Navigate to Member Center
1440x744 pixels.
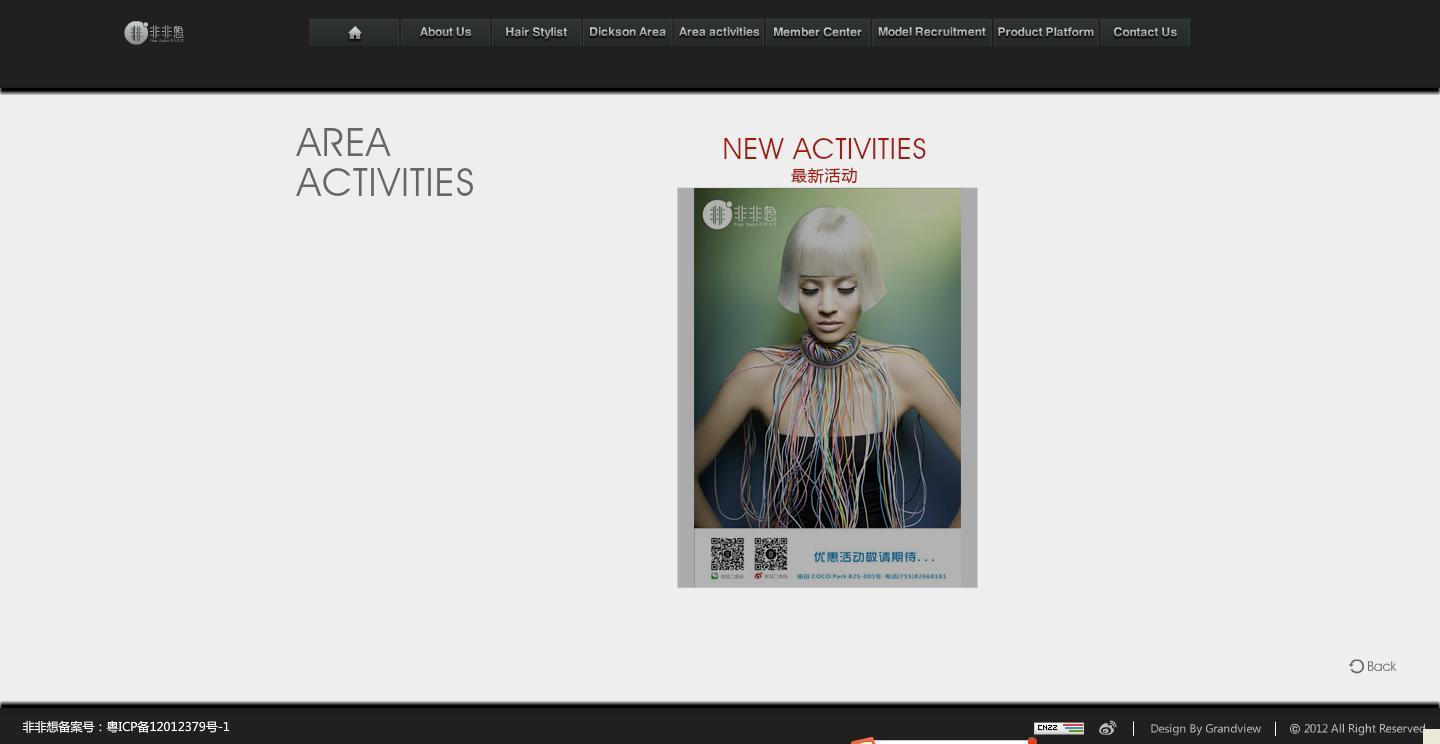pos(817,32)
